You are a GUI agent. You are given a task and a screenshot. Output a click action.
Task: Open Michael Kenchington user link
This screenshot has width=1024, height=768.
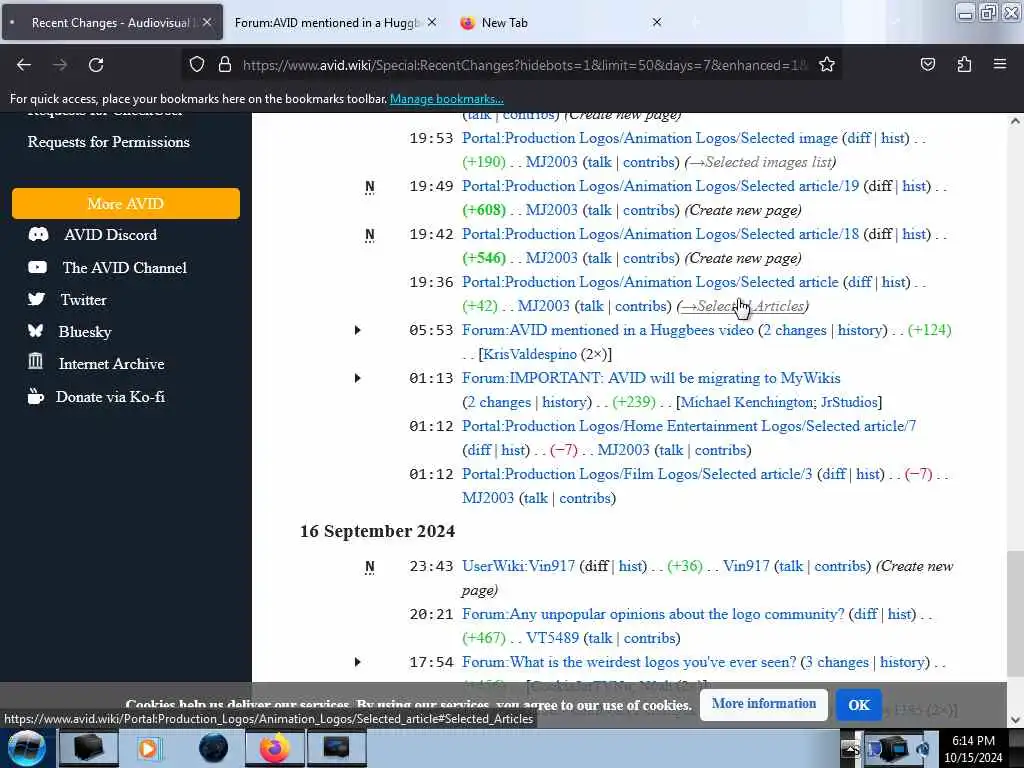click(748, 402)
